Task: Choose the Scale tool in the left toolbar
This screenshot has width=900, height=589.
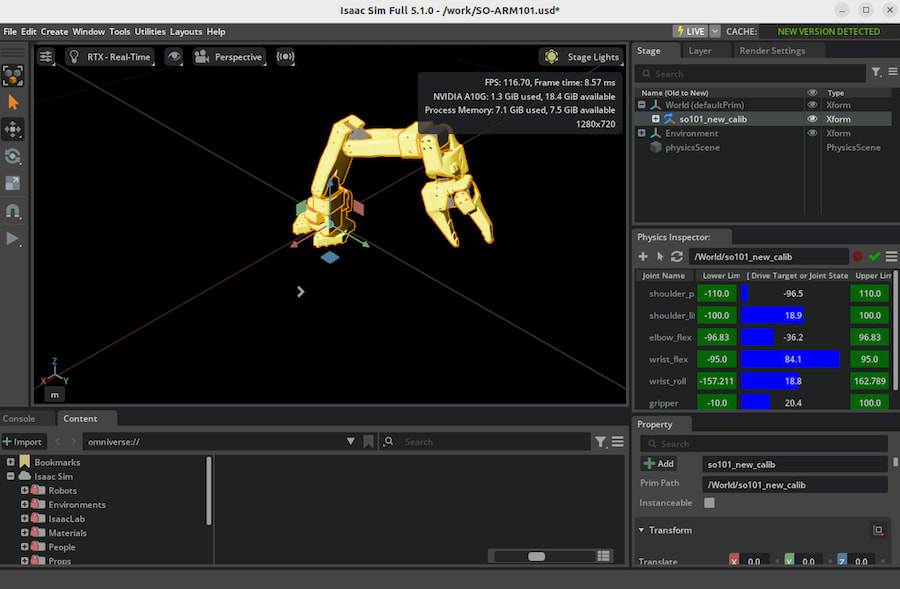Action: pos(13,183)
